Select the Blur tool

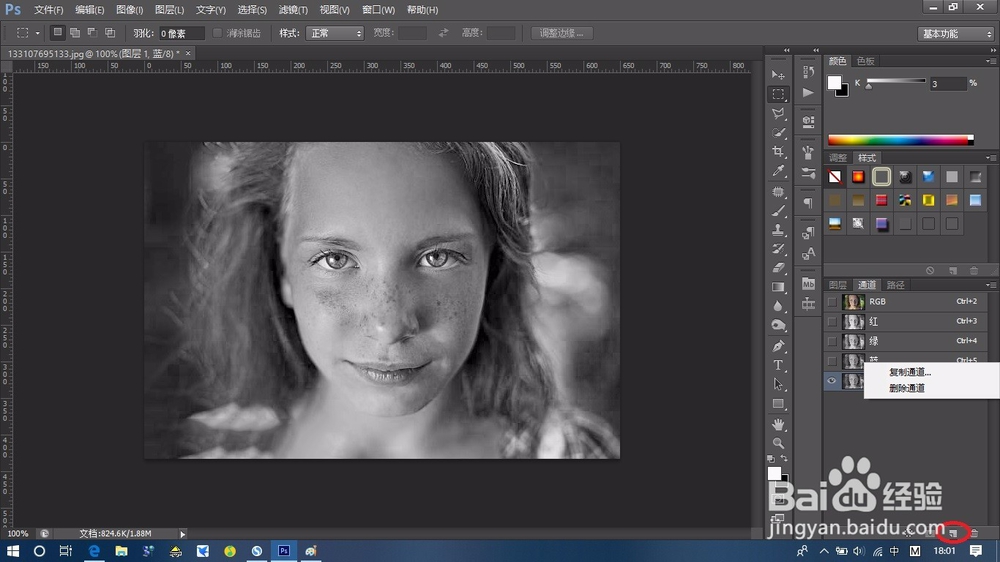[x=778, y=306]
